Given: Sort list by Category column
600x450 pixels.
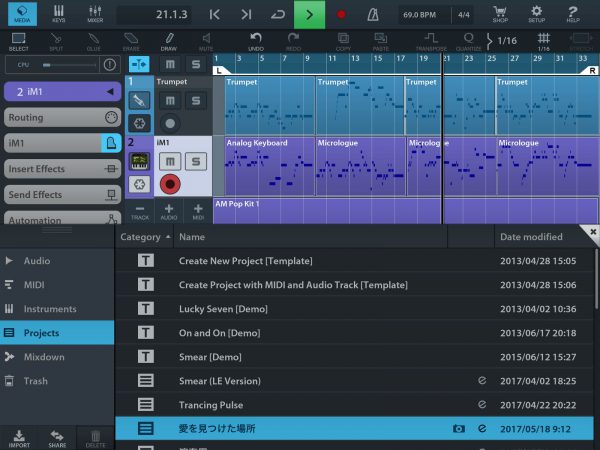Looking at the screenshot, I should pyautogui.click(x=145, y=237).
